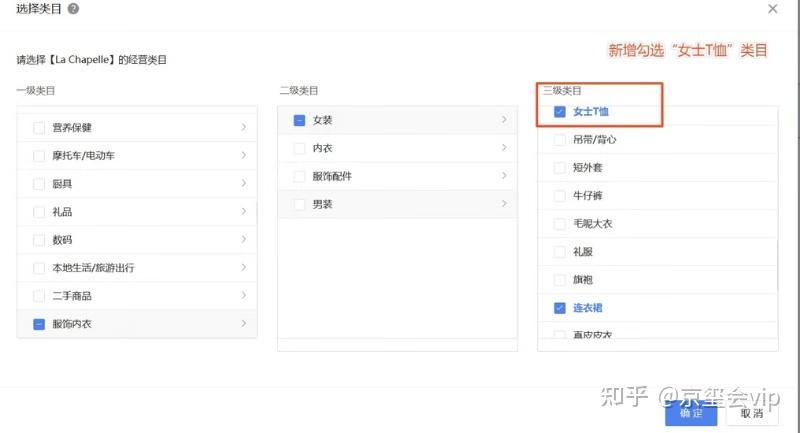Tick the 摩托车/电动车 checkbox
Viewport: 800px width, 433px height.
click(x=39, y=156)
